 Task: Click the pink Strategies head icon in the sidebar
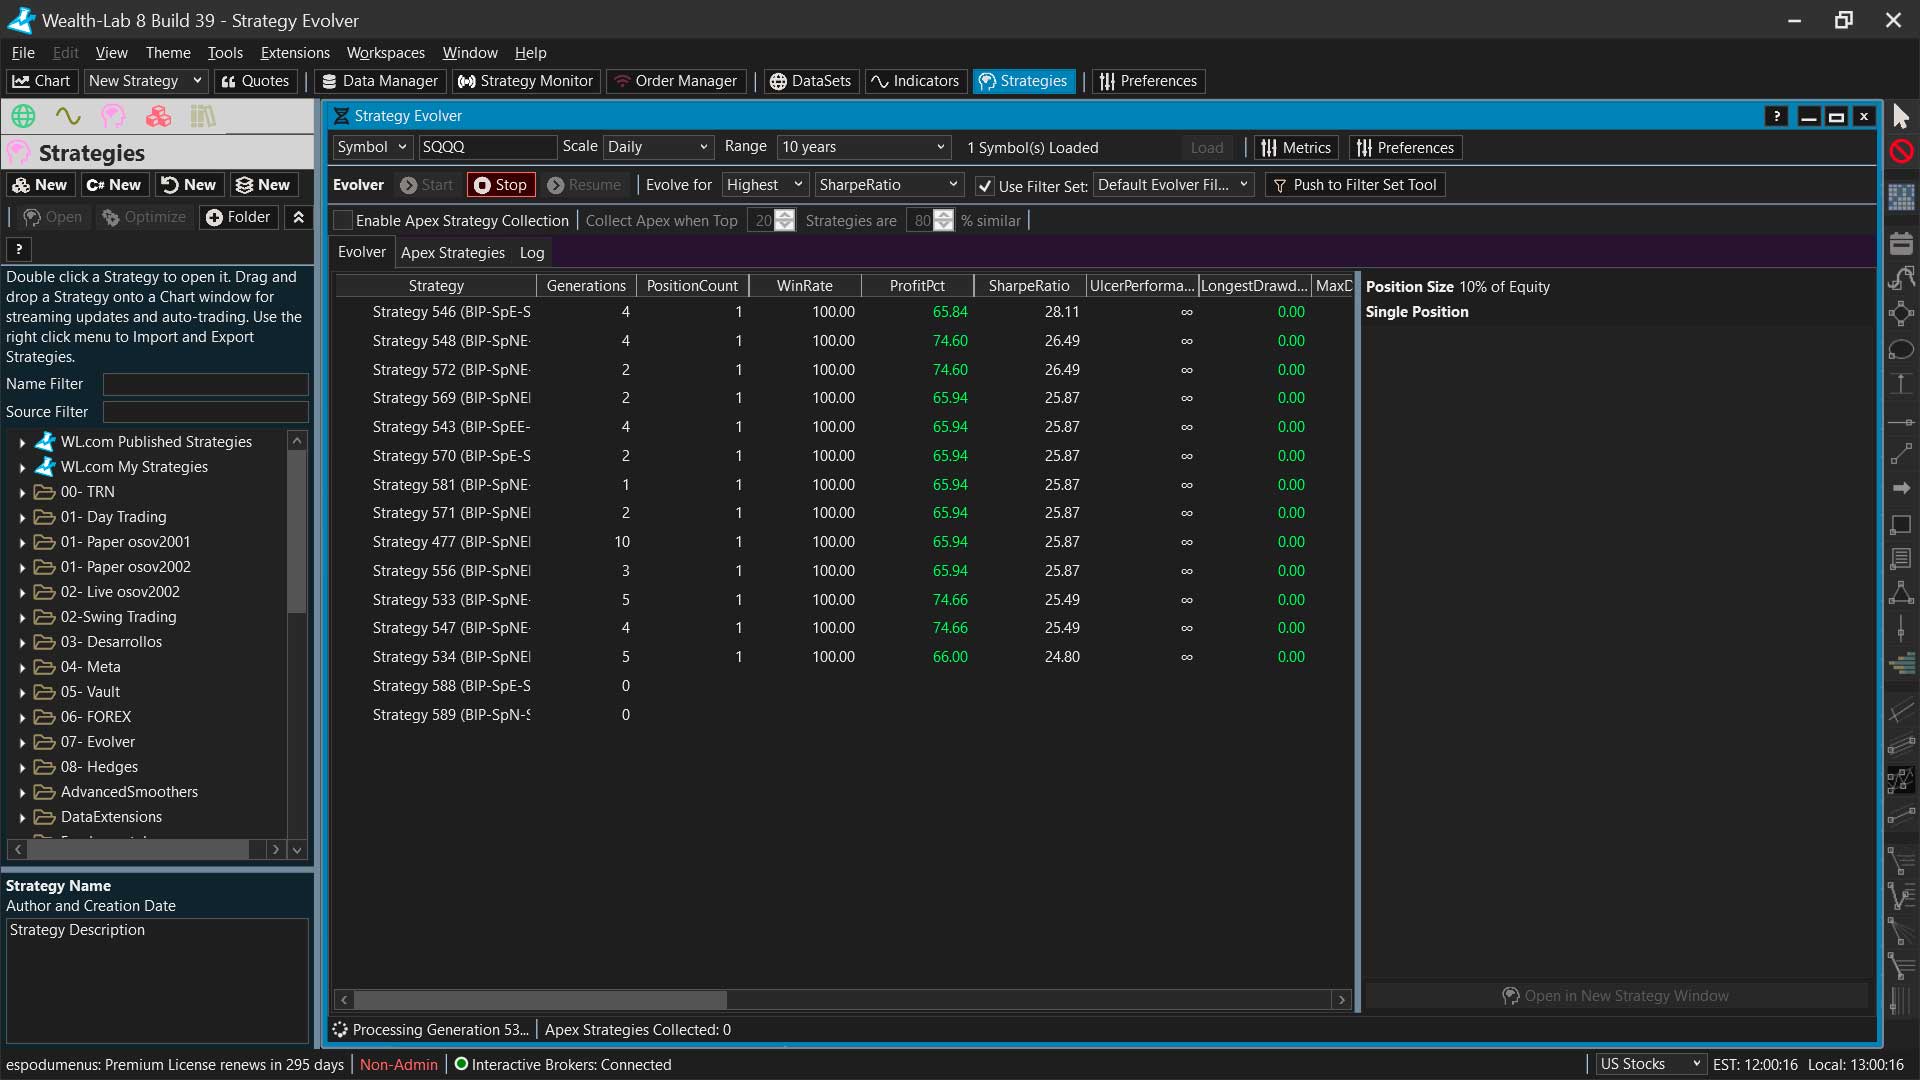[x=112, y=116]
